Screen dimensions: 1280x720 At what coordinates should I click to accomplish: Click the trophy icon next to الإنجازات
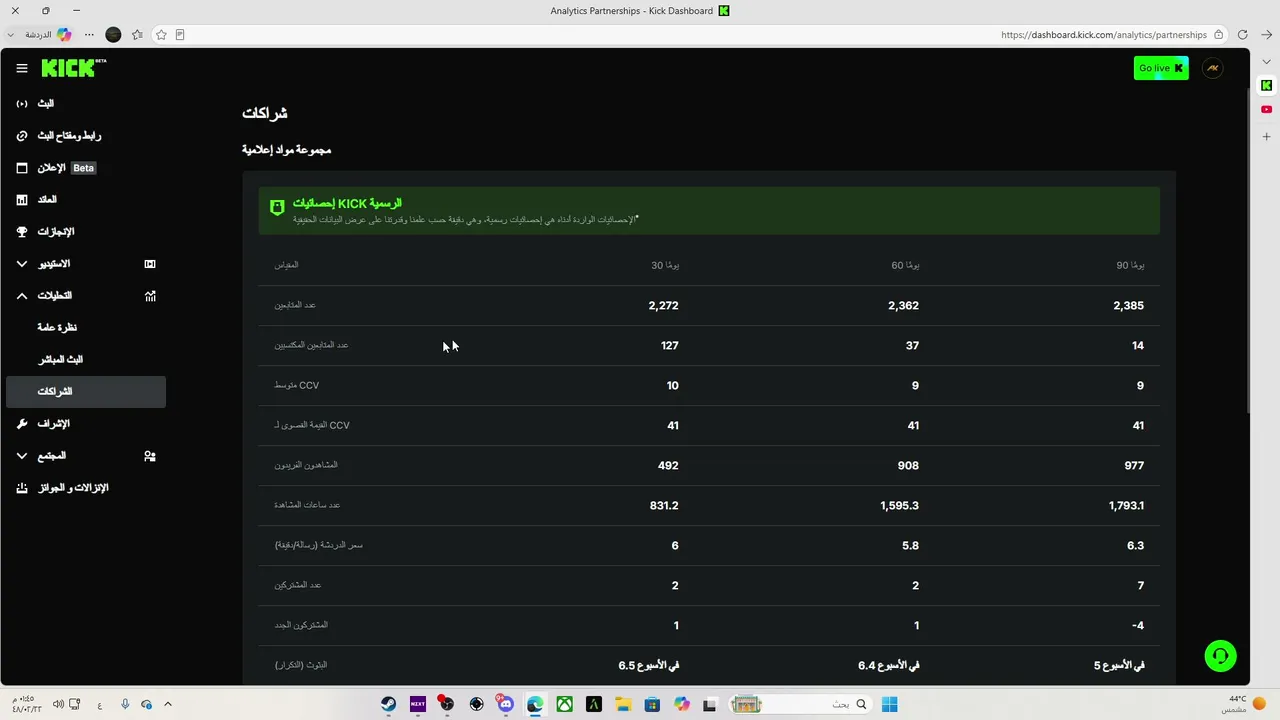22,232
